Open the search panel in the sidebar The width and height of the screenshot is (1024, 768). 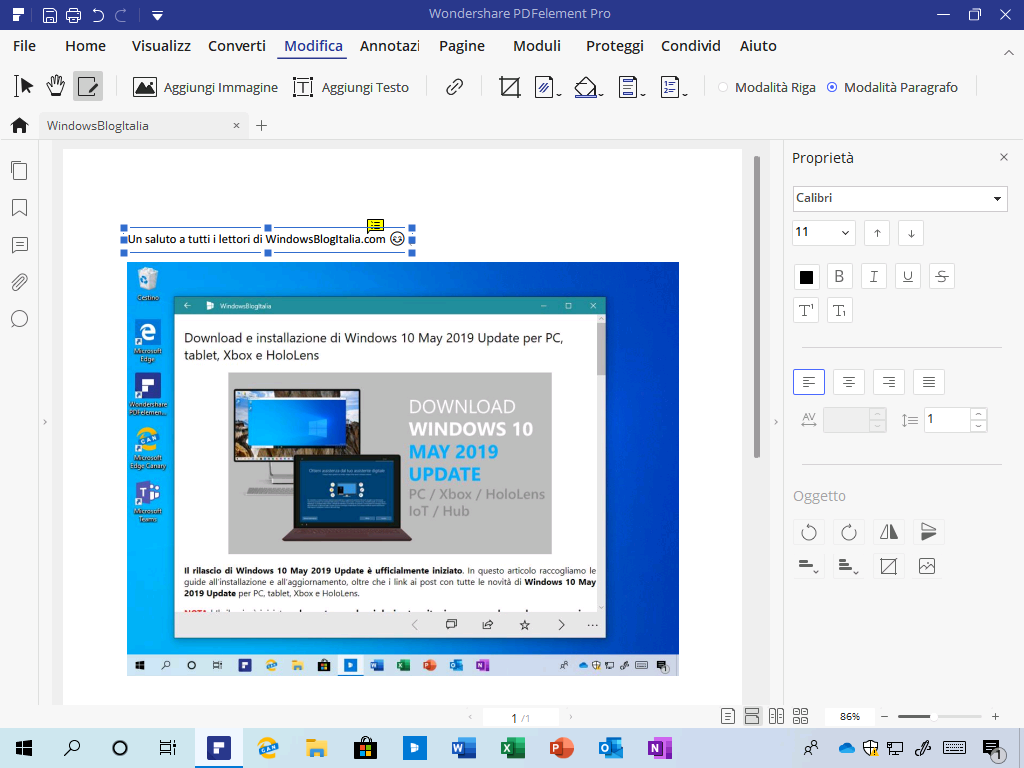[x=20, y=319]
